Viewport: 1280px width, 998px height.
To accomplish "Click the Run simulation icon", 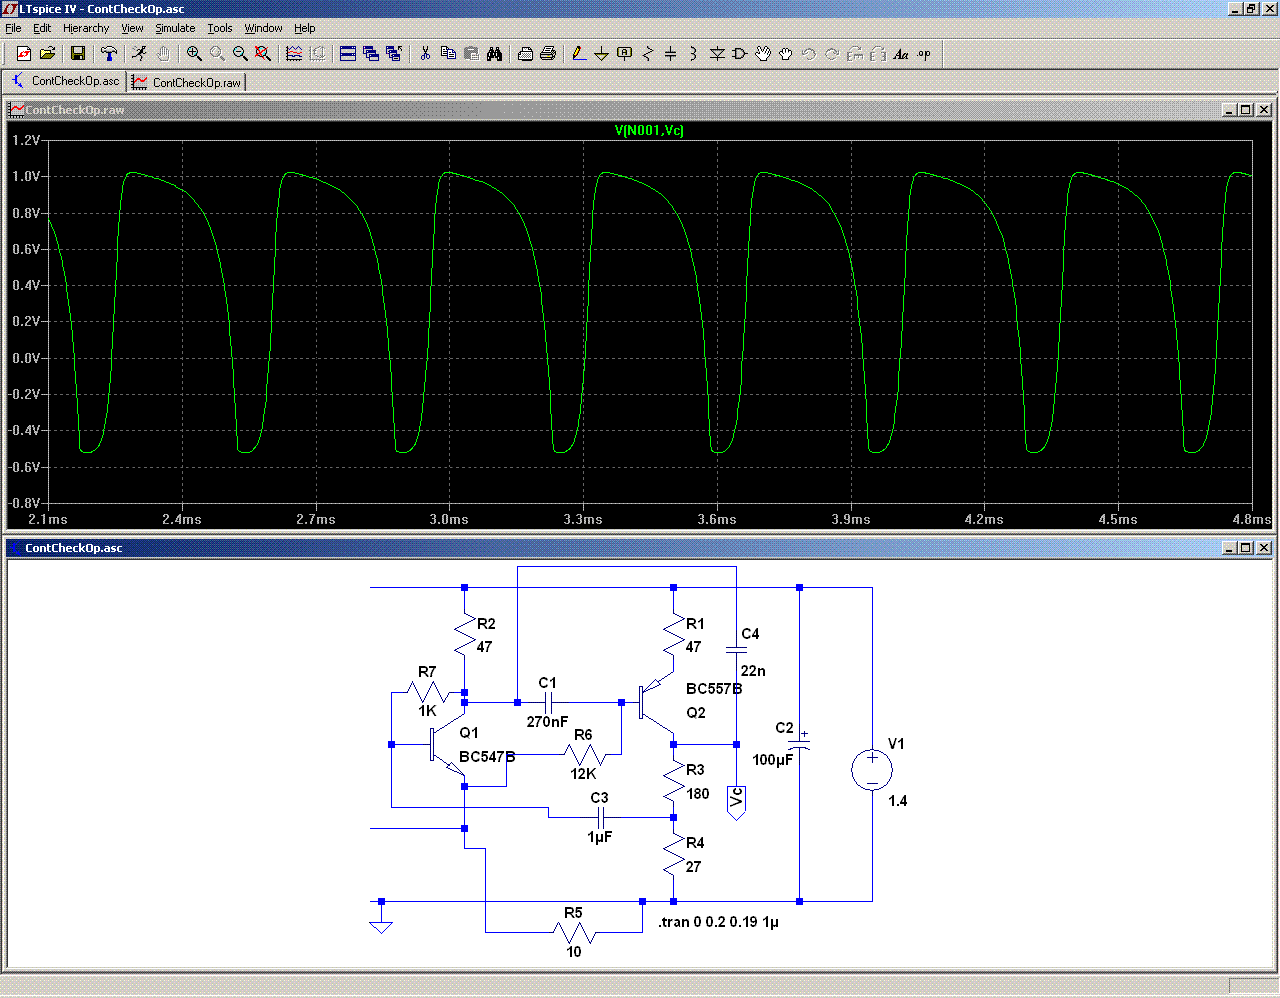I will pos(139,54).
